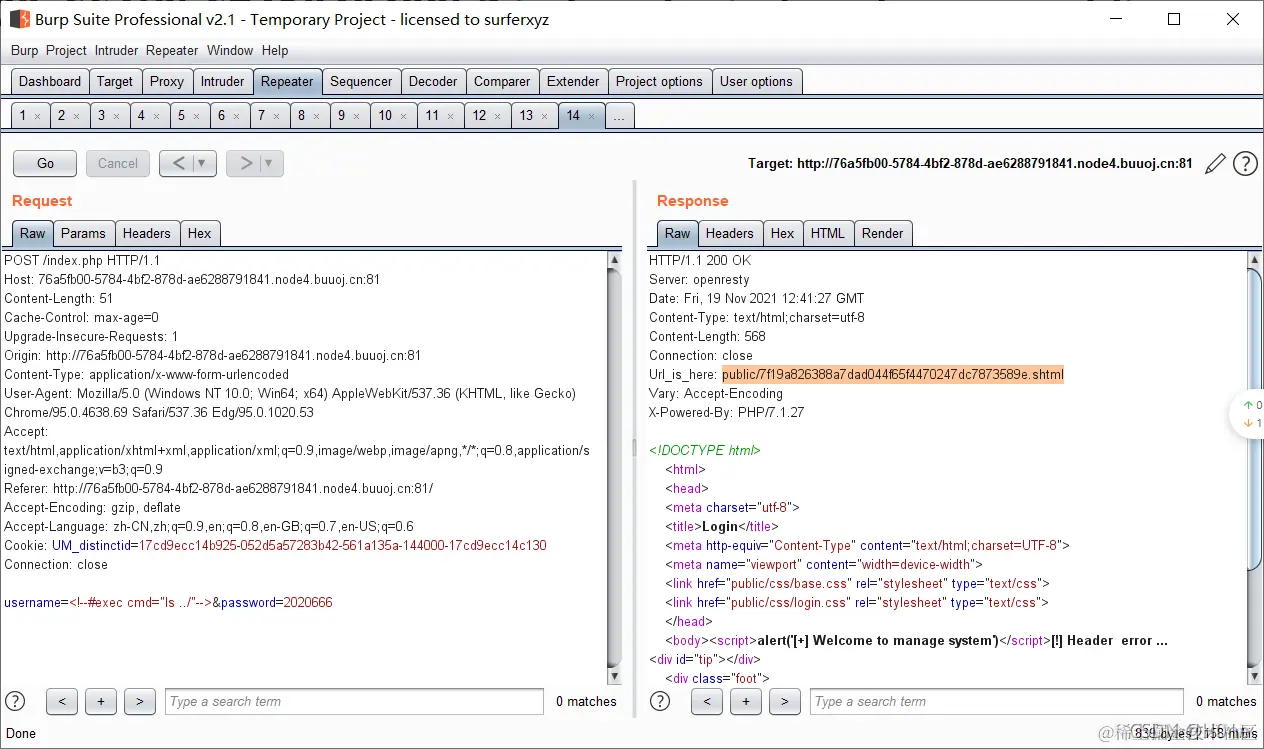Show Request Headers view
Viewport: 1264px width, 749px height.
[x=146, y=233]
